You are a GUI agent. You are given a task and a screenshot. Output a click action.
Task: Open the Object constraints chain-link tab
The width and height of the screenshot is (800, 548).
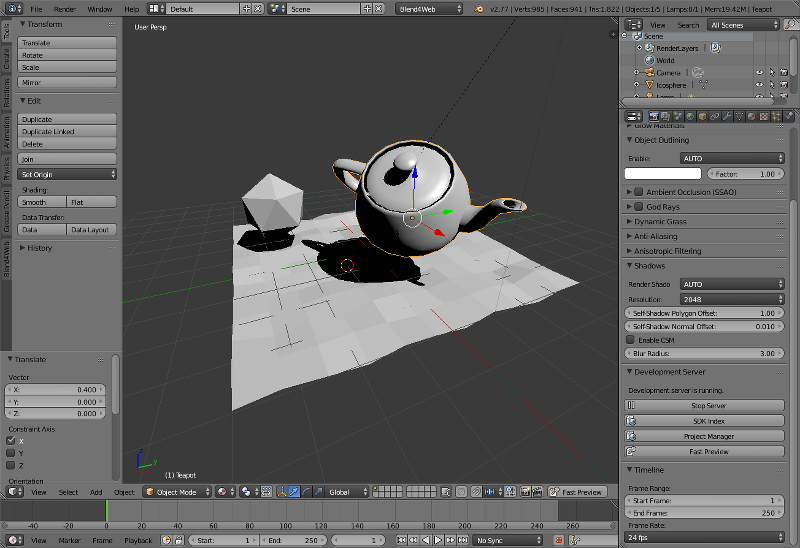coord(715,117)
